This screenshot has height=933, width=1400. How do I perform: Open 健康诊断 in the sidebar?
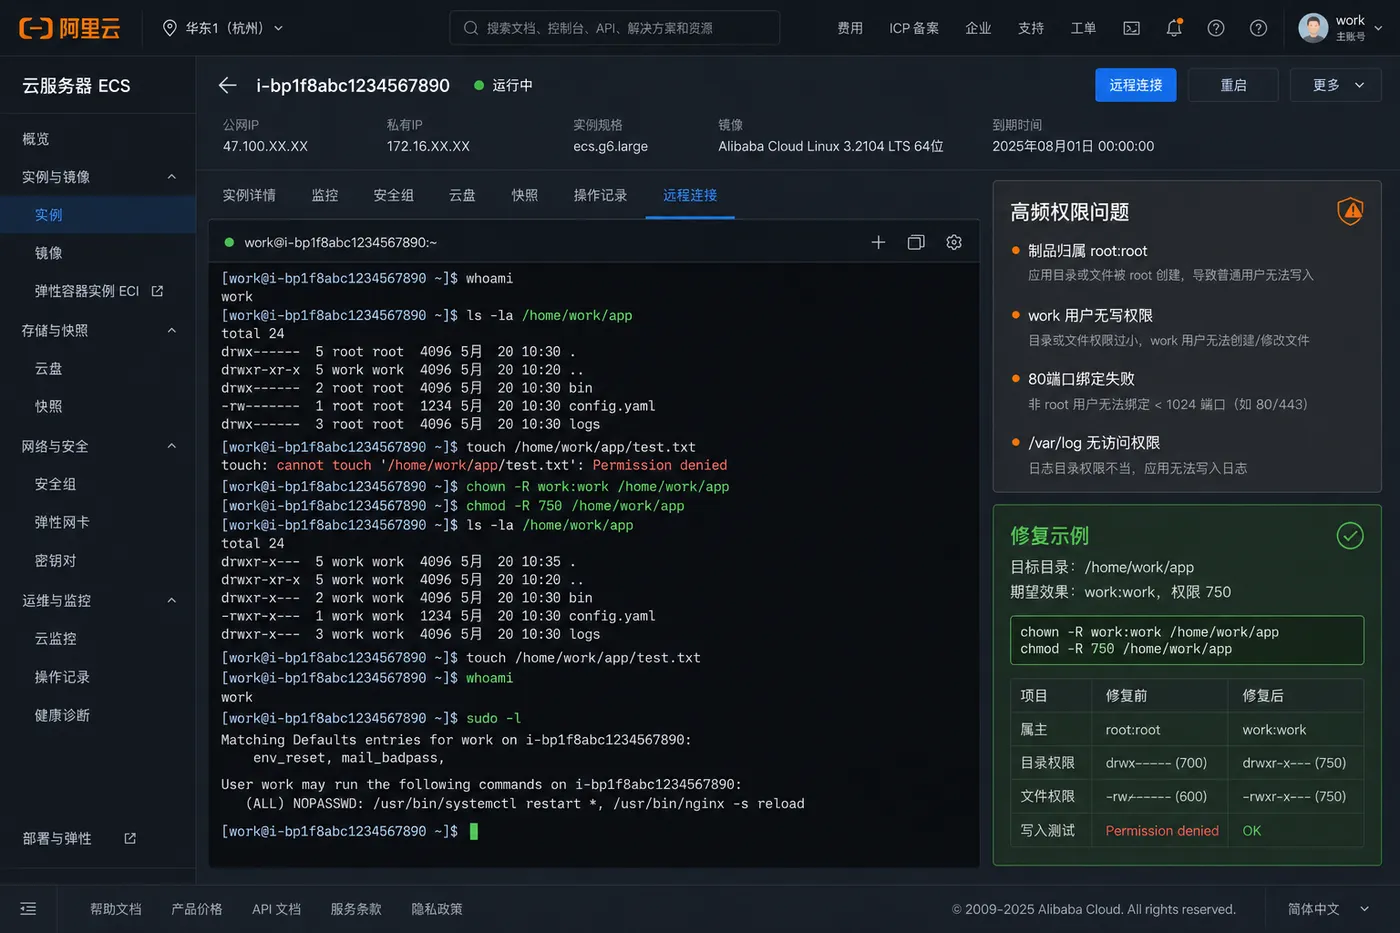(62, 715)
